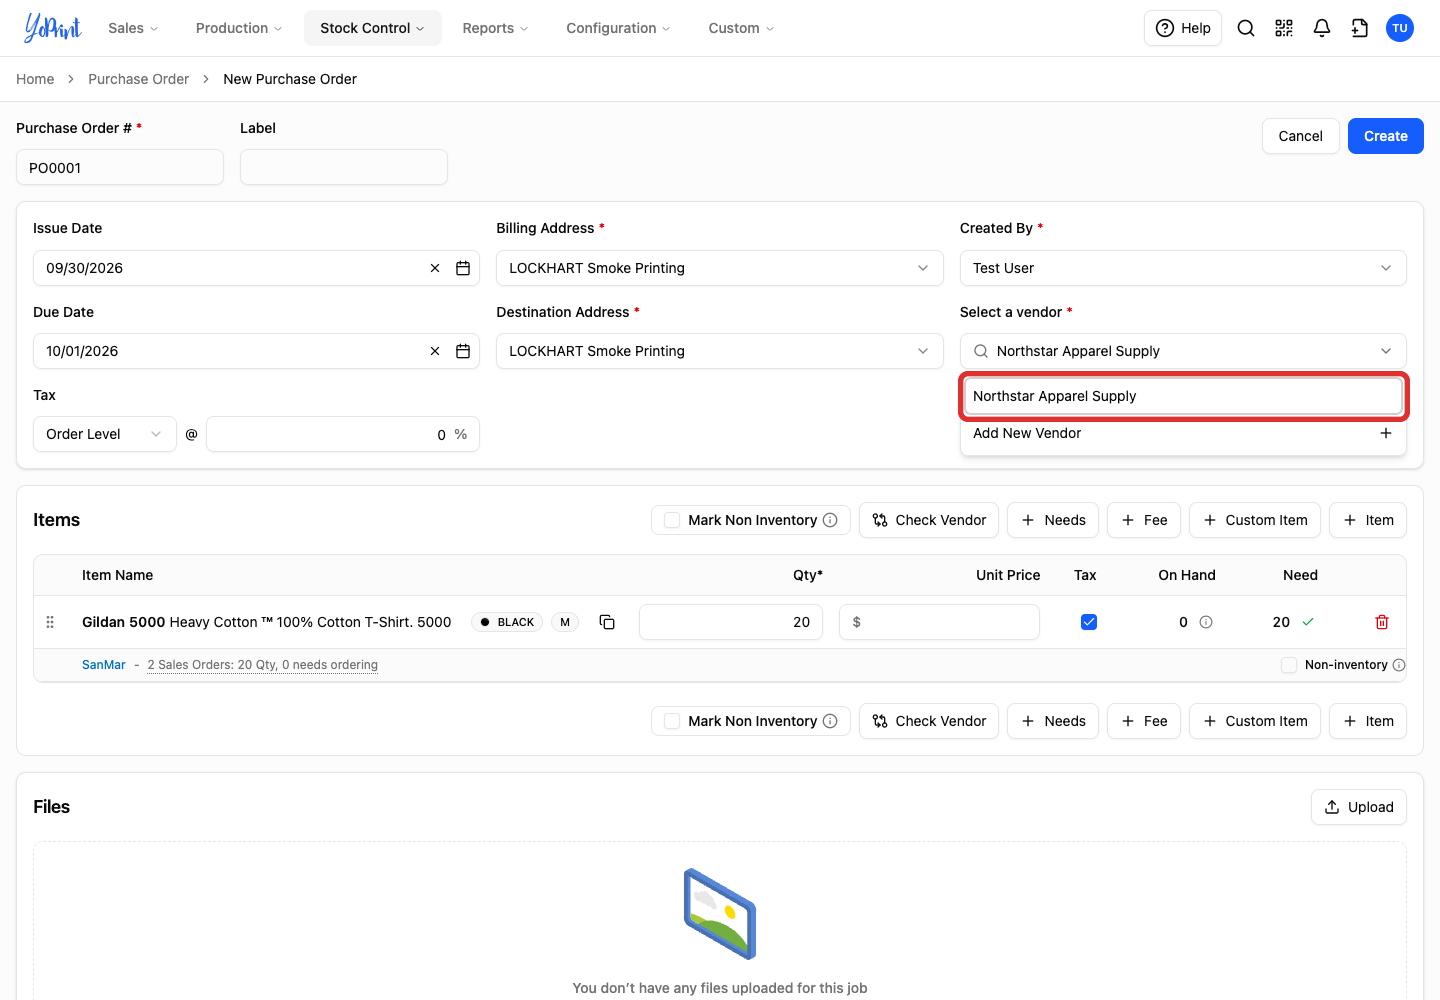The width and height of the screenshot is (1440, 1000).
Task: Click the Purchase Order # input field
Action: (120, 167)
